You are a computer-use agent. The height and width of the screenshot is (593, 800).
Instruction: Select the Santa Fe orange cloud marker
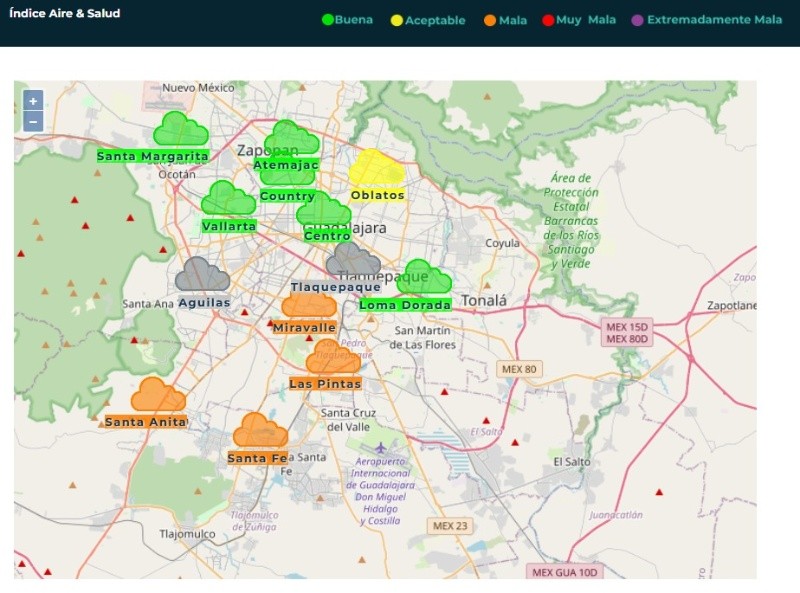(260, 431)
